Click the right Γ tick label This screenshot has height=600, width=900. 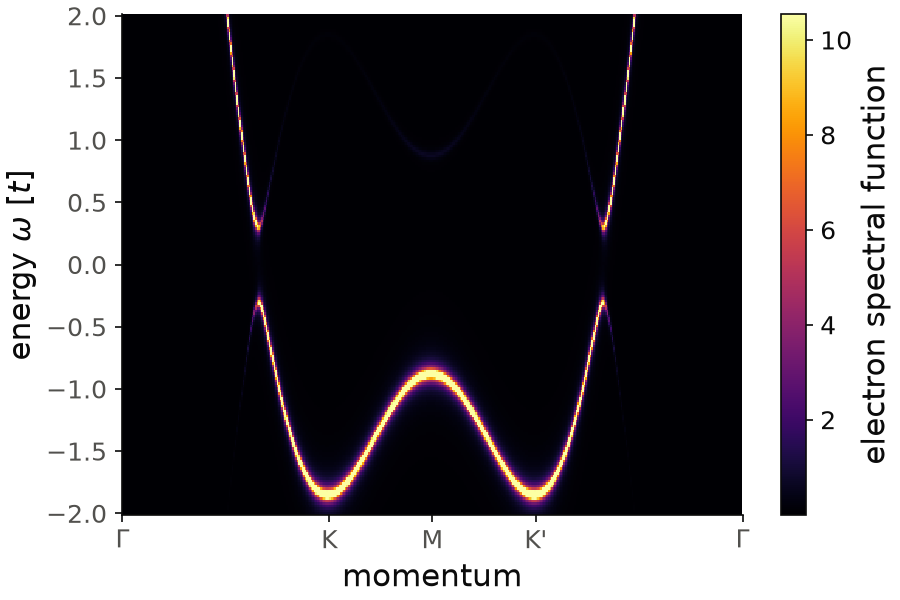coord(742,539)
